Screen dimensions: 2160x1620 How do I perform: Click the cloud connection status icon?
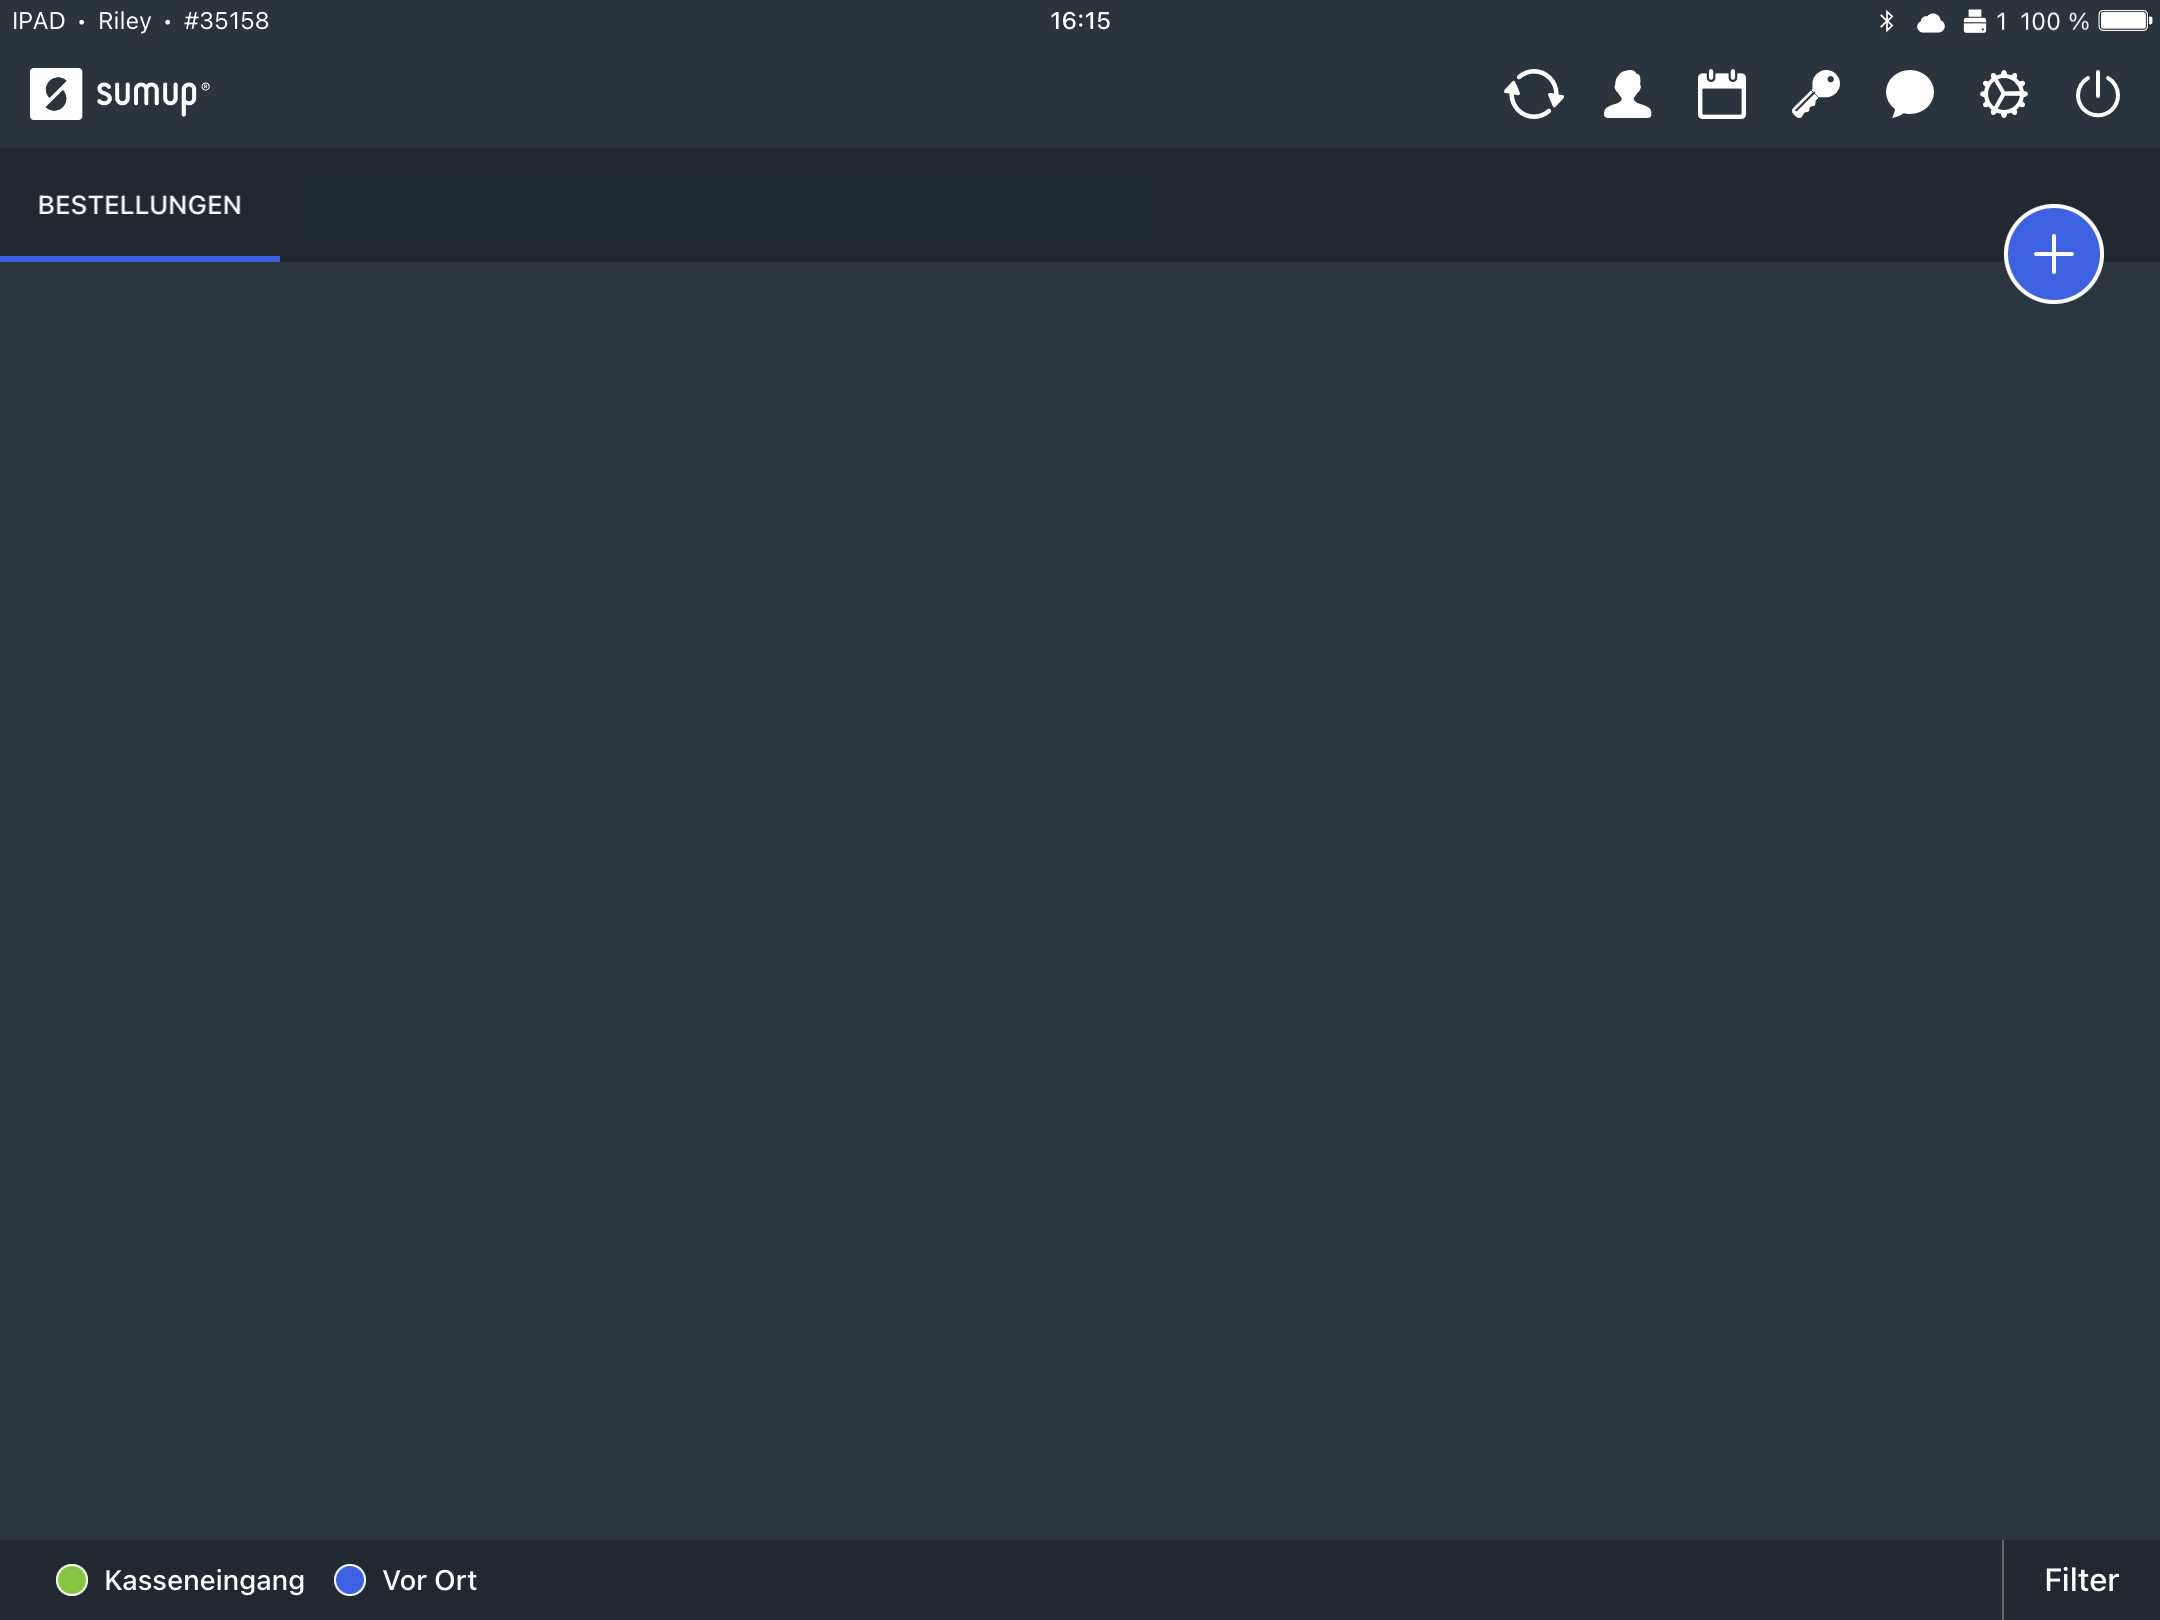(1930, 22)
